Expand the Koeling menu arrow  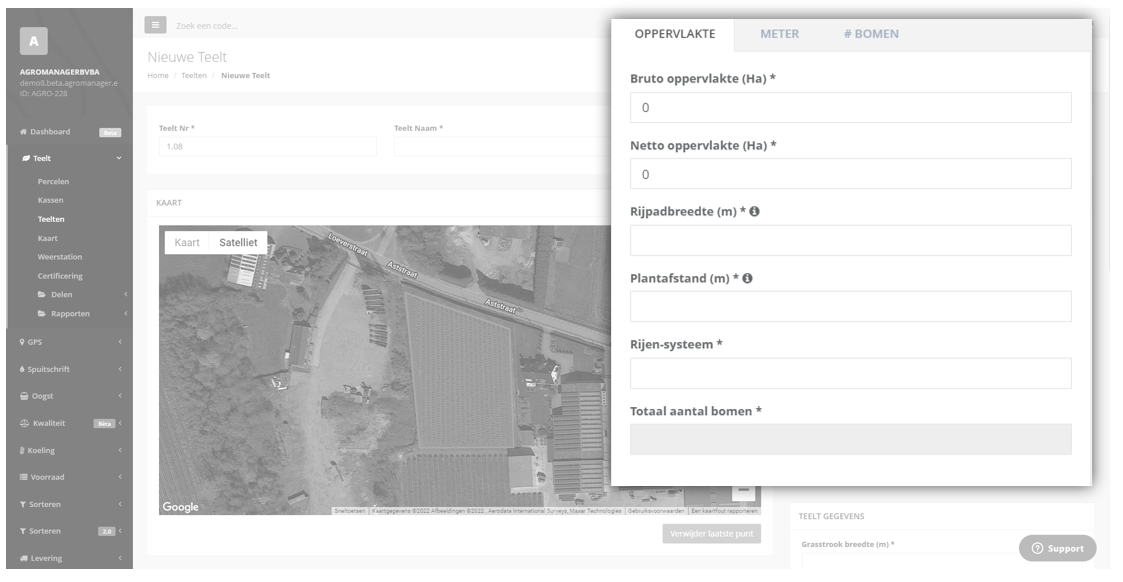tap(120, 450)
